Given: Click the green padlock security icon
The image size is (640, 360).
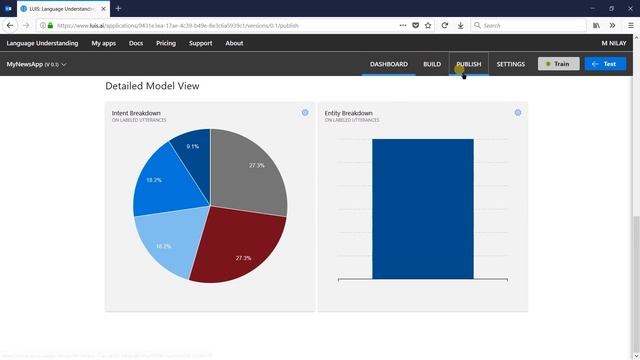Looking at the screenshot, I should 50,25.
